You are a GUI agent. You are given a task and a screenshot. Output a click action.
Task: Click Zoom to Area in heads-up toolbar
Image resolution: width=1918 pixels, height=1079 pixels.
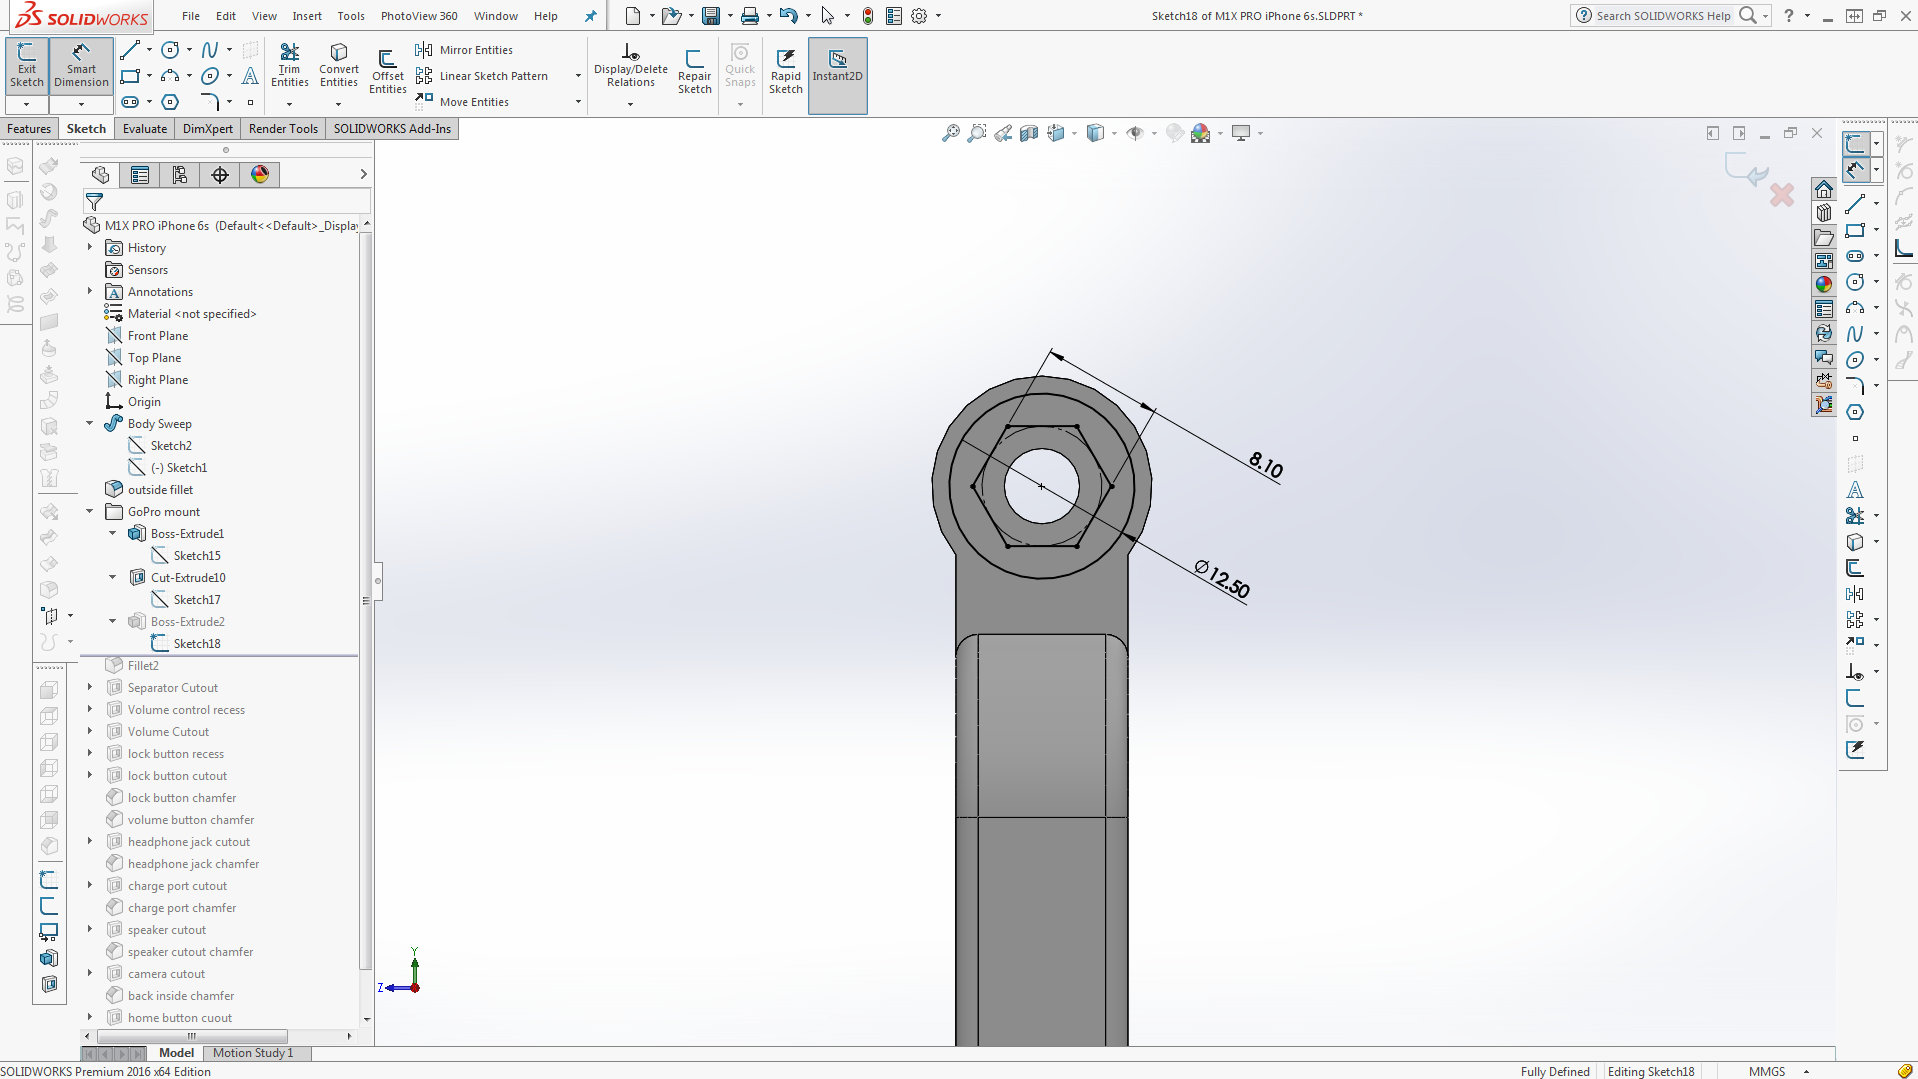coord(977,133)
